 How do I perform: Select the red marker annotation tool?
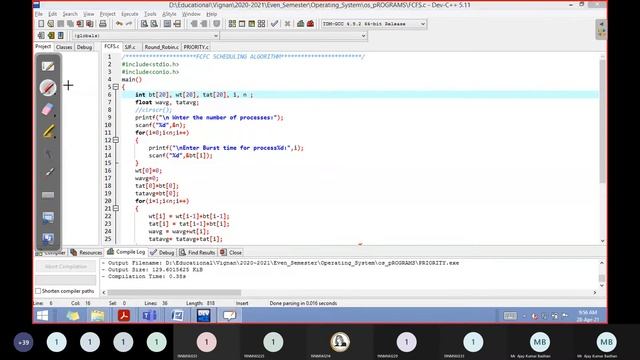pyautogui.click(x=48, y=88)
